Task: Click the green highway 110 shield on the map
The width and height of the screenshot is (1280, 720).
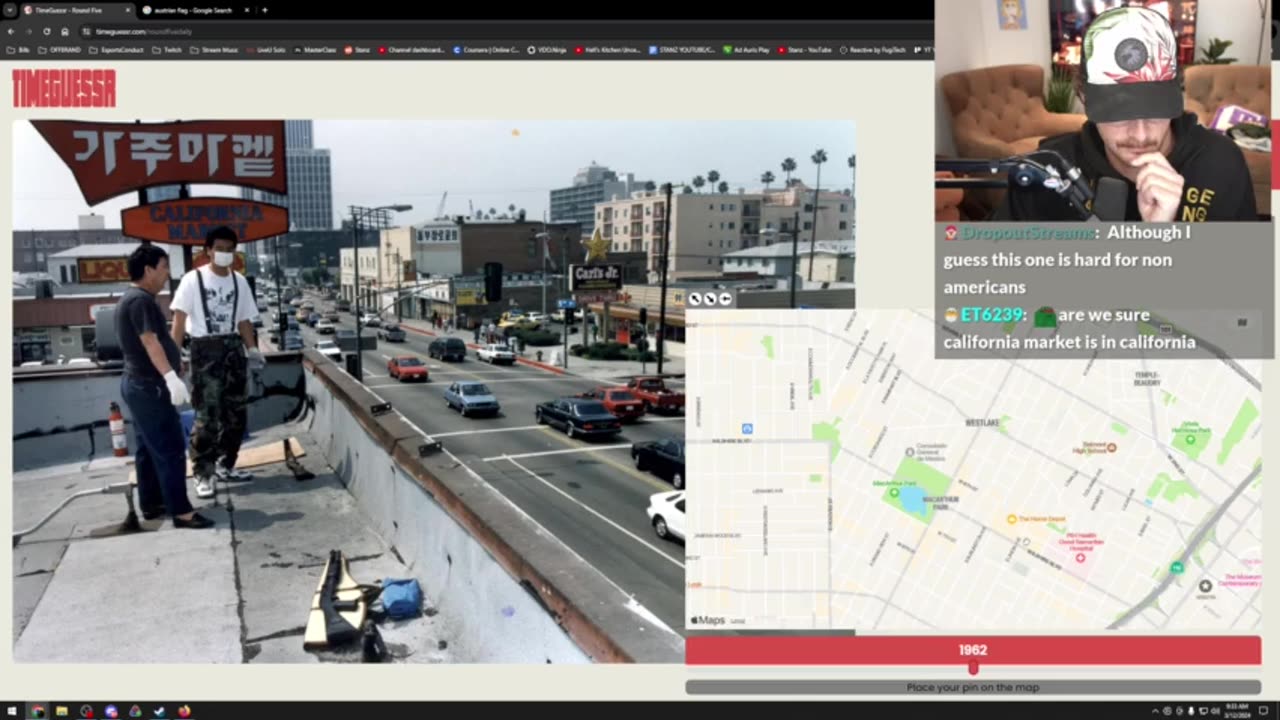Action: tap(1177, 568)
